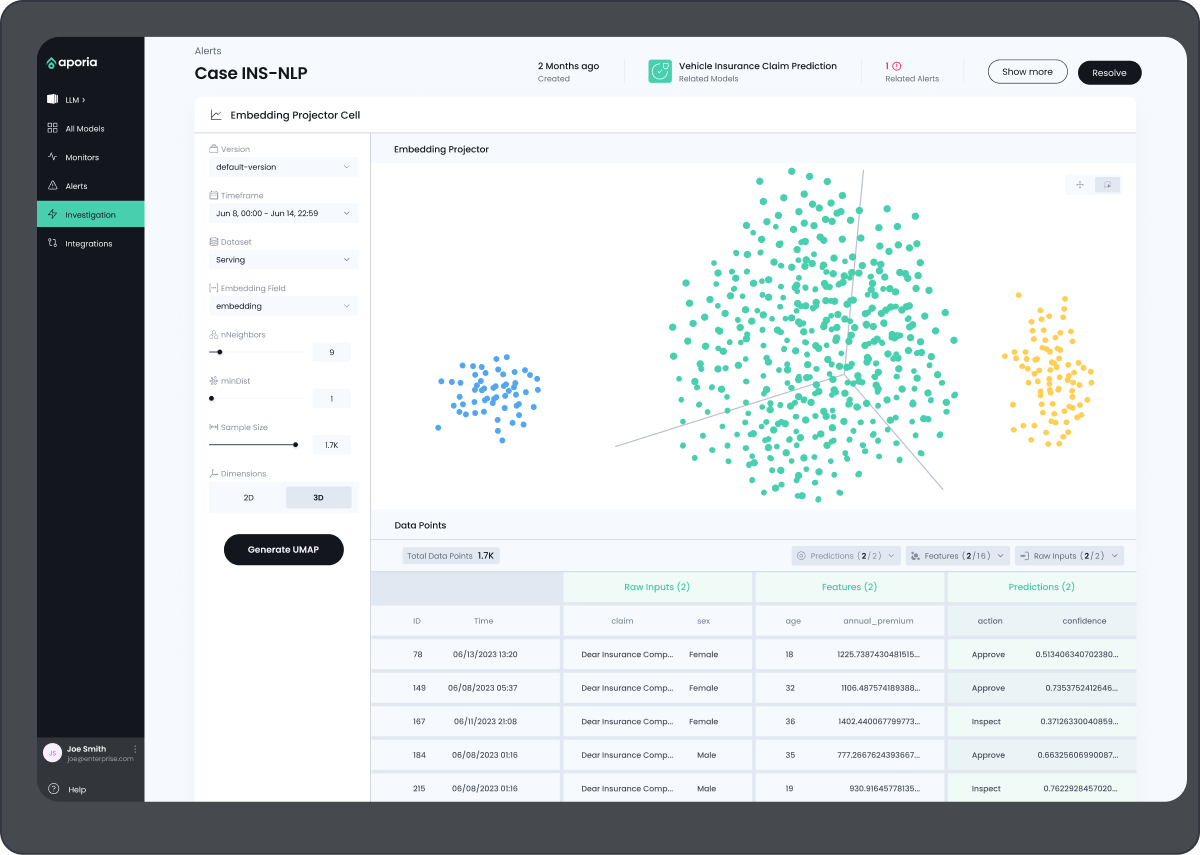Open Vehicle Insurance Claim Prediction model link
The height and width of the screenshot is (855, 1201).
tap(758, 66)
